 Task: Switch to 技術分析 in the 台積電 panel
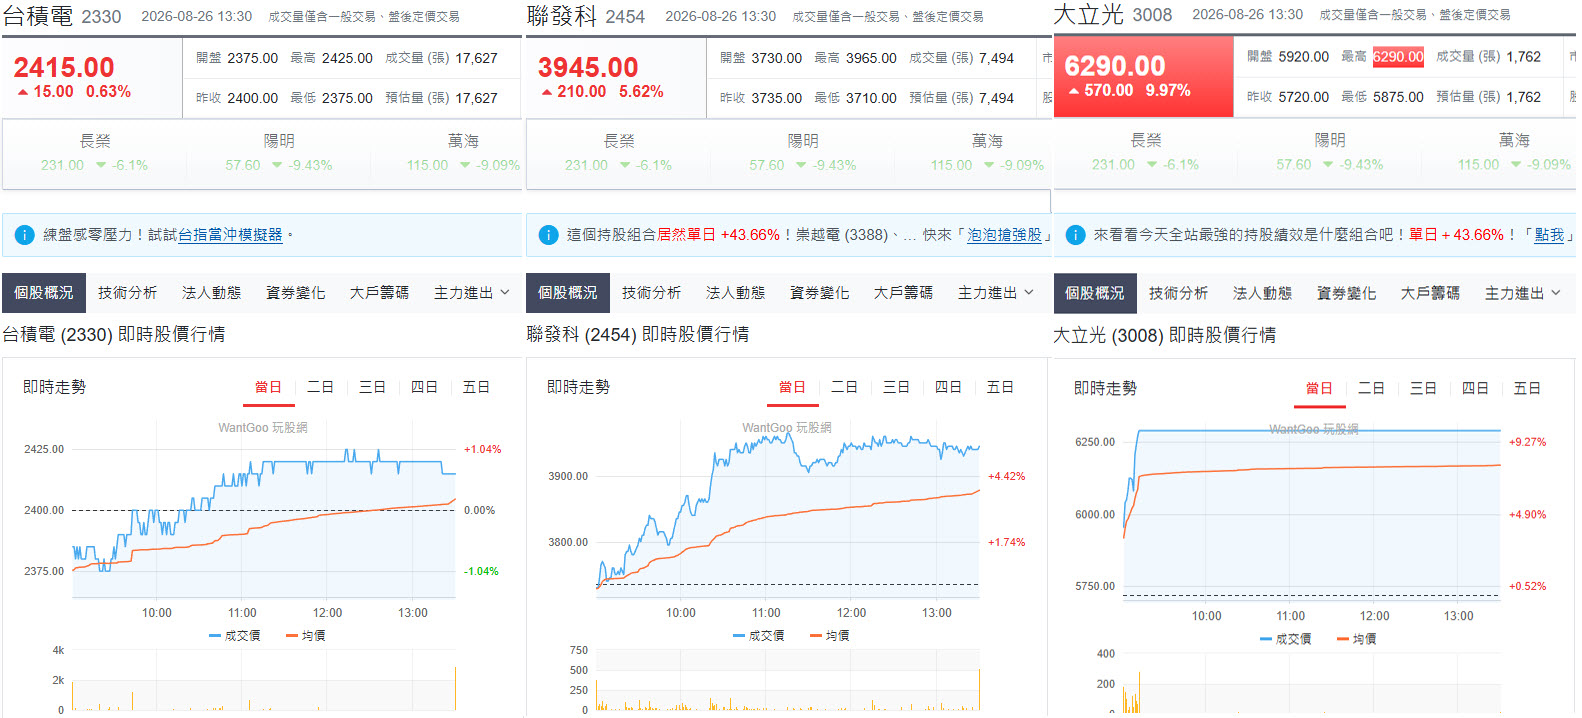point(128,293)
